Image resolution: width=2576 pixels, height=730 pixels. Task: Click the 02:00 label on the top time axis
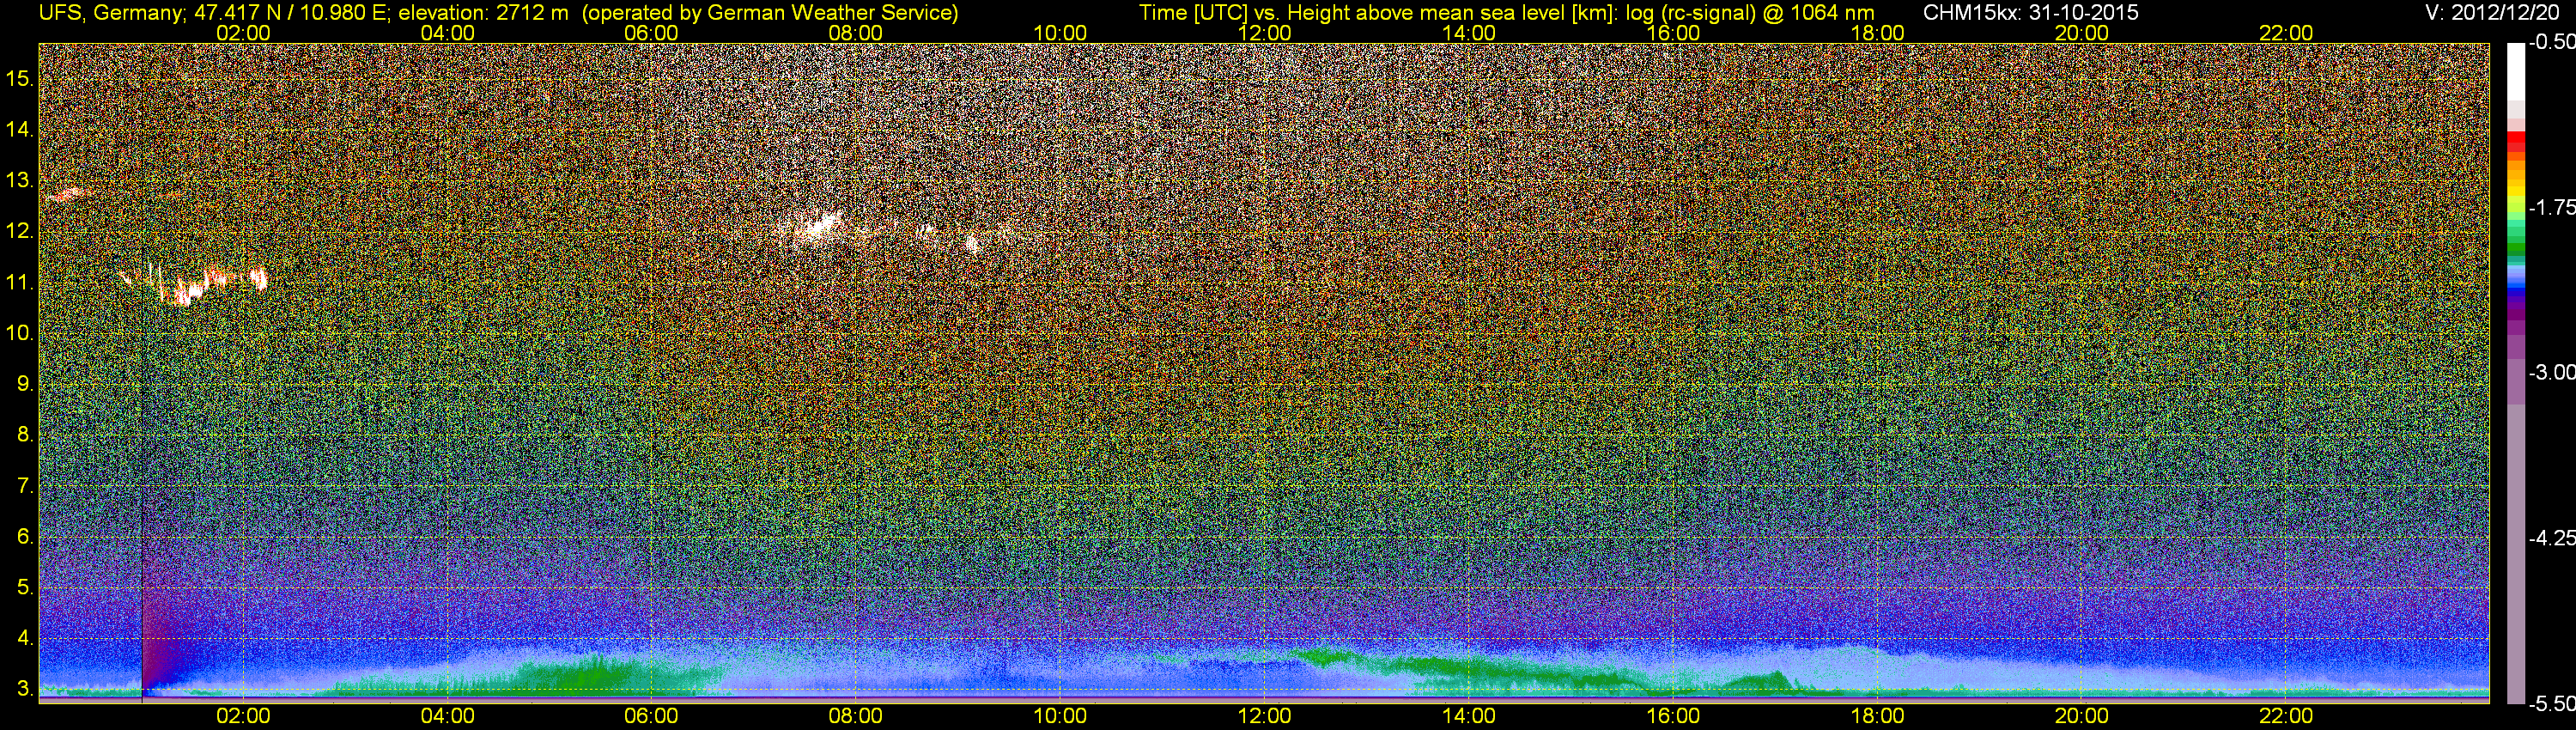point(243,33)
